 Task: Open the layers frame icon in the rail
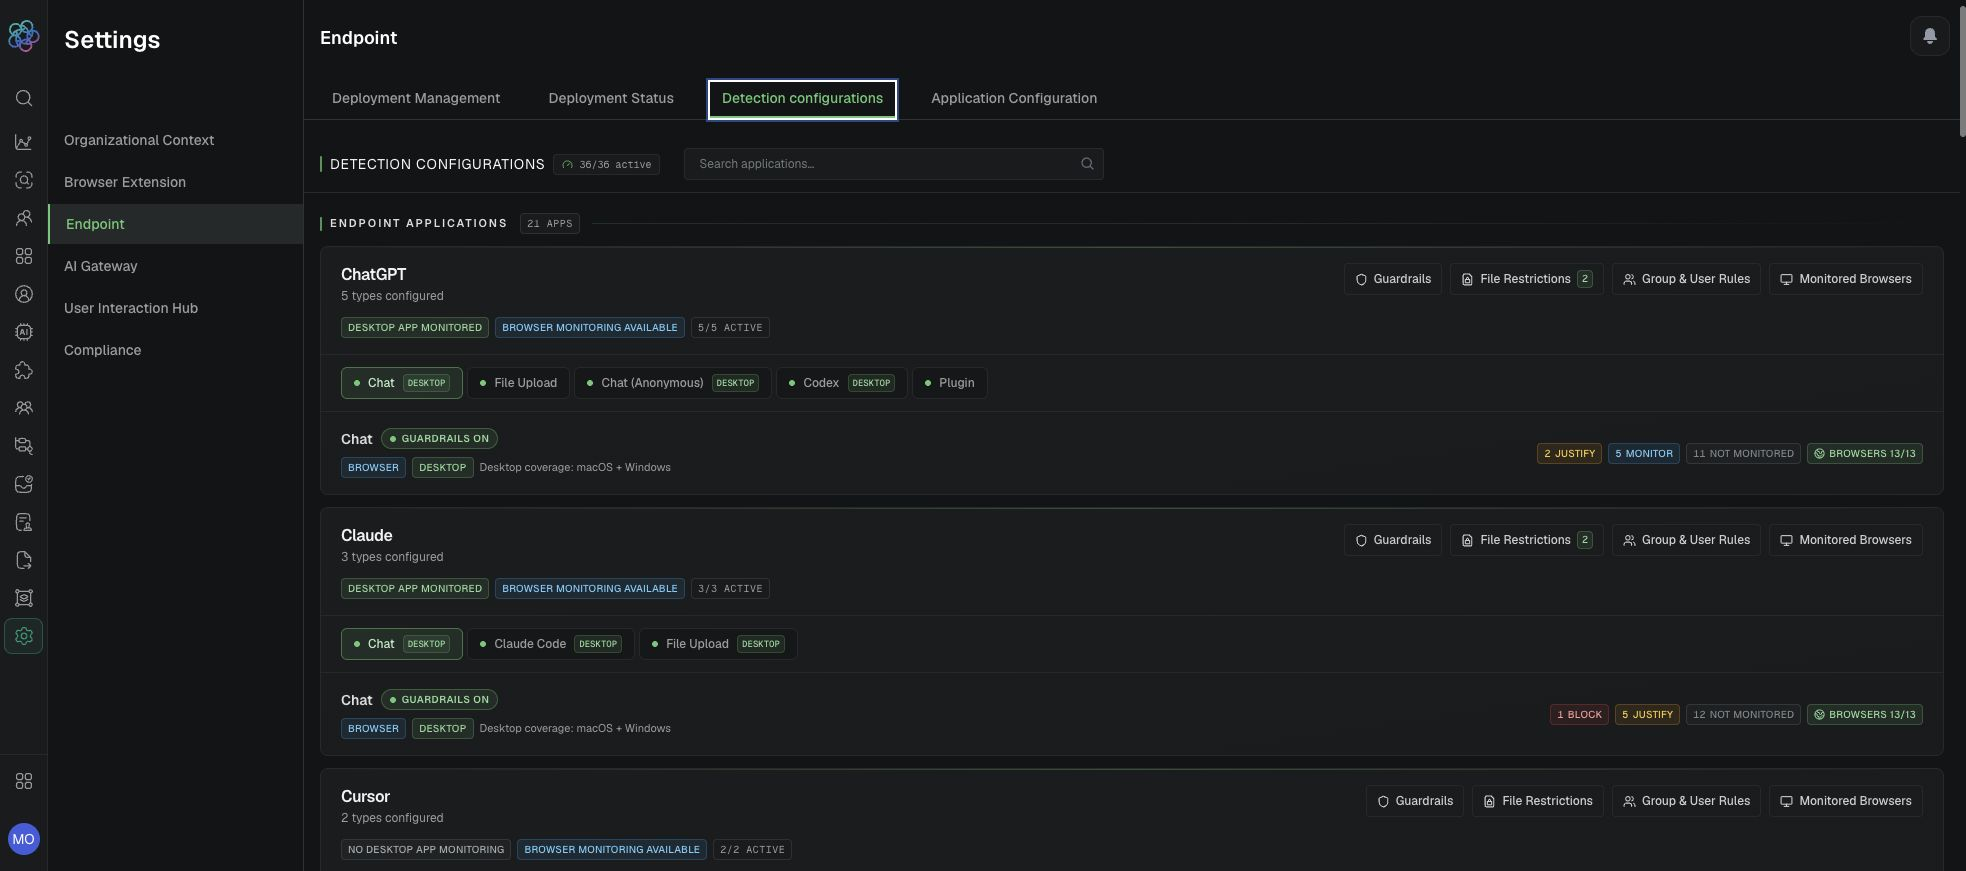[24, 598]
